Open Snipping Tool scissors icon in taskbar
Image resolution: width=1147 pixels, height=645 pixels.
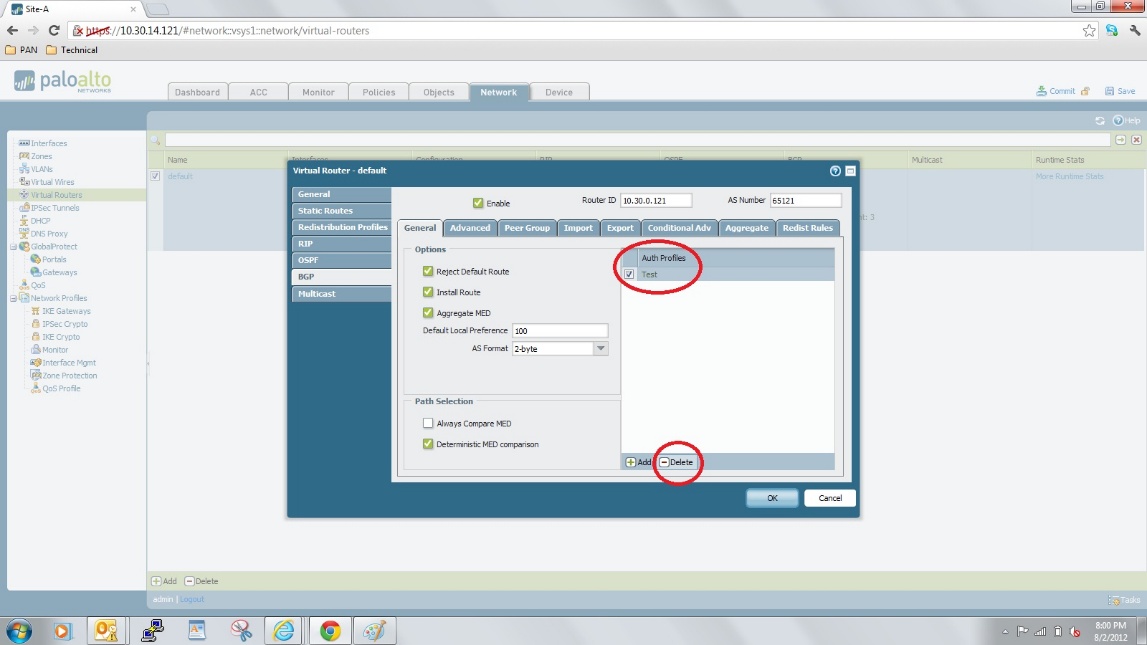pyautogui.click(x=241, y=630)
